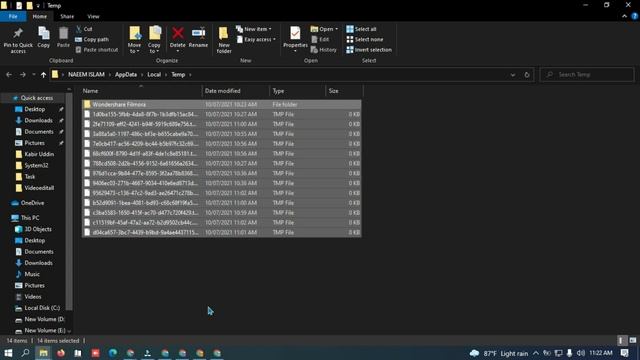Click Invert selection in ribbon
This screenshot has width=640, height=360.
pos(369,50)
